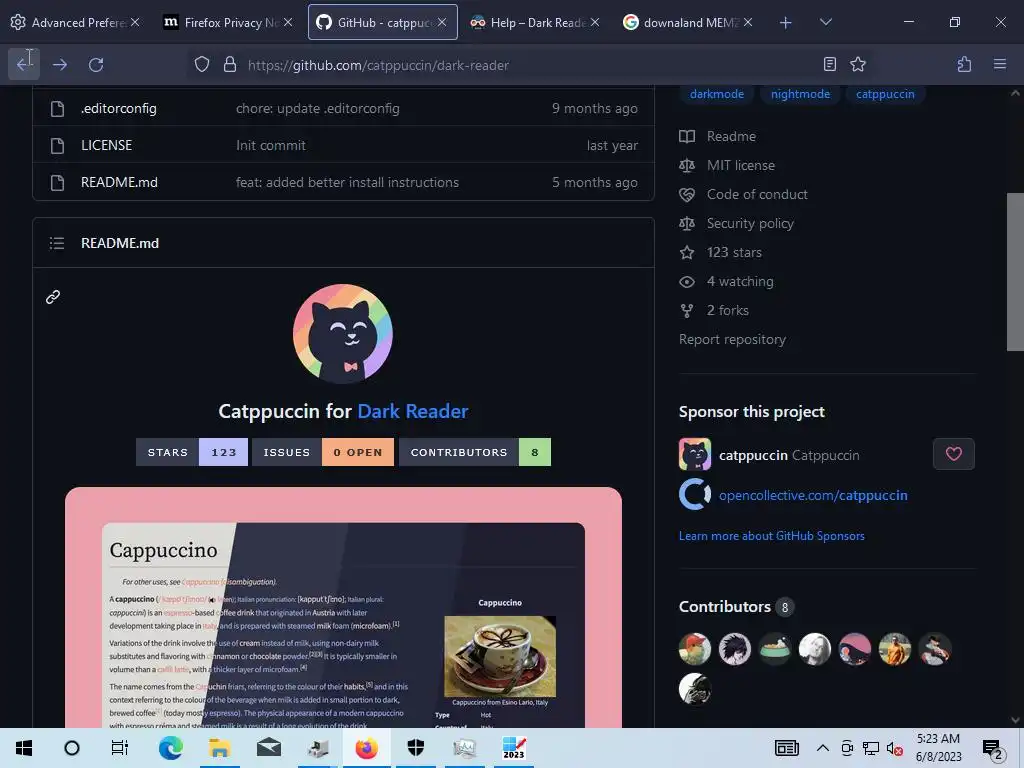Image resolution: width=1024 pixels, height=768 pixels.
Task: Open the Contributors 8 heading link
Action: [736, 607]
